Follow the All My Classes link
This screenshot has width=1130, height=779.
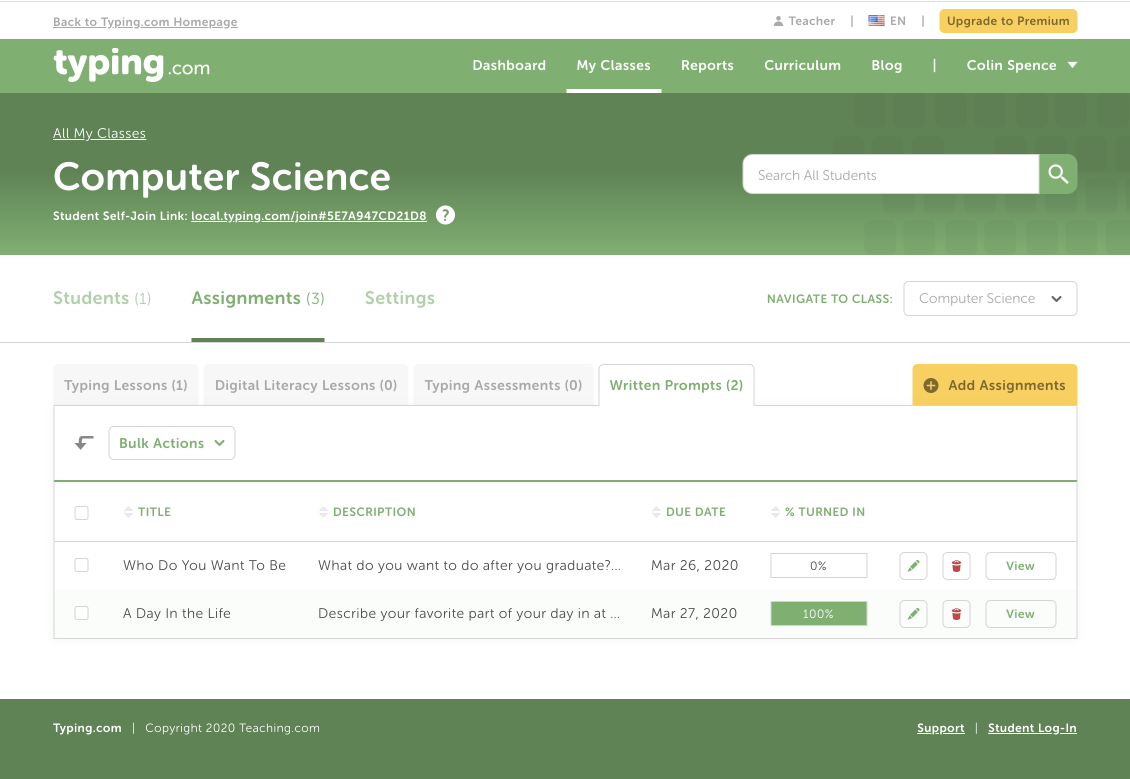99,133
